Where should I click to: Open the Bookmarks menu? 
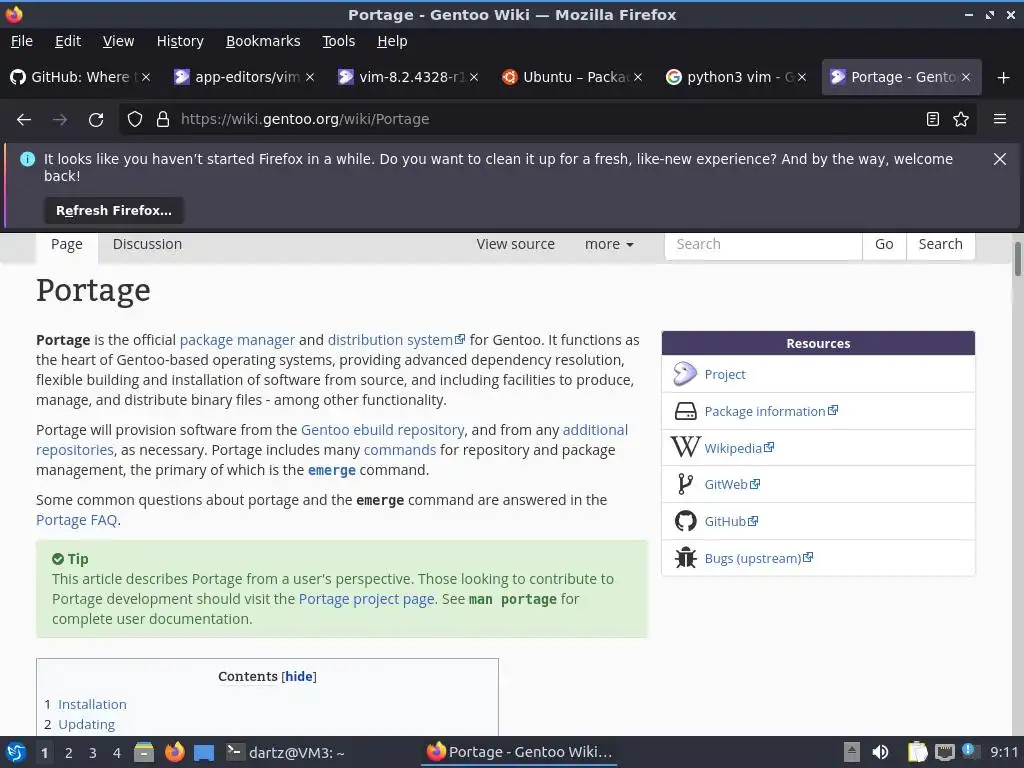coord(263,41)
